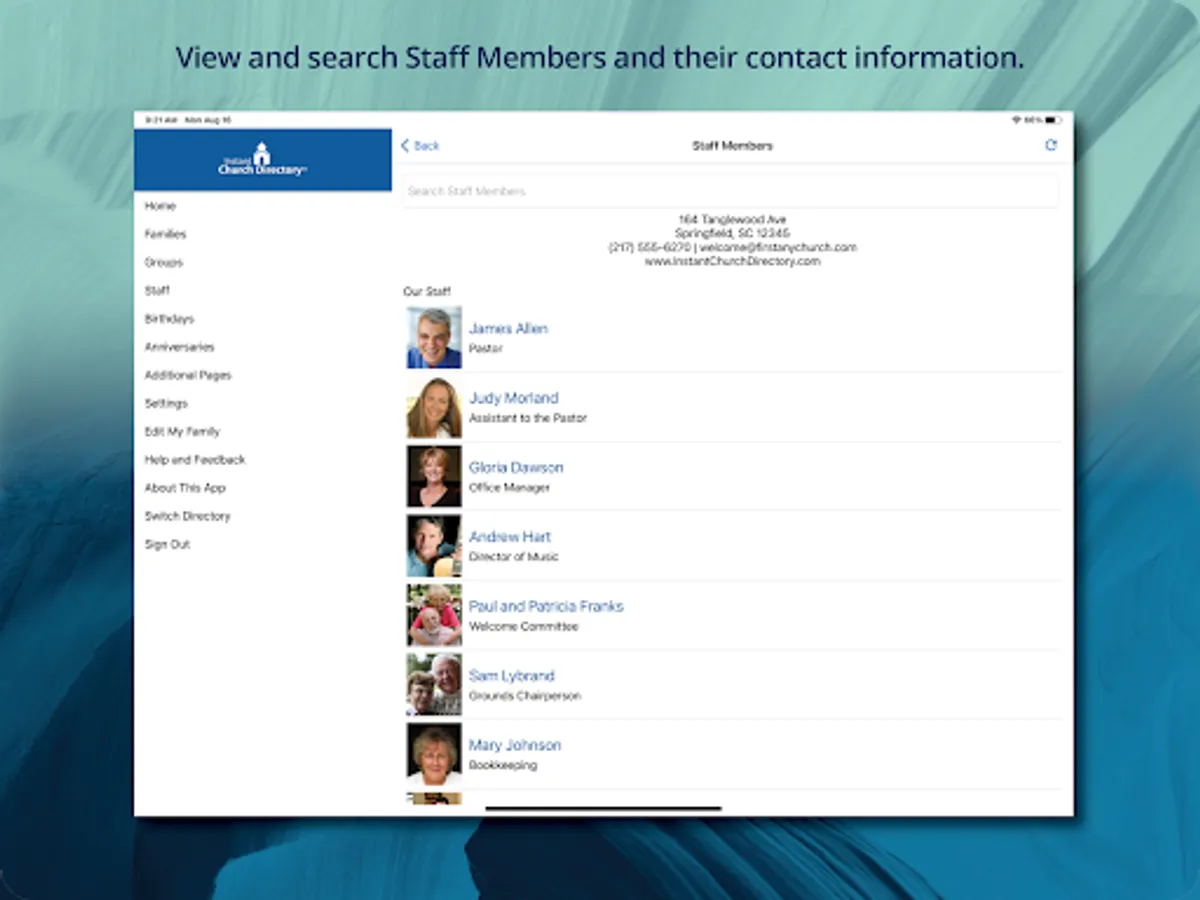The width and height of the screenshot is (1200, 900).
Task: Click the Staff Members page title
Action: [732, 146]
